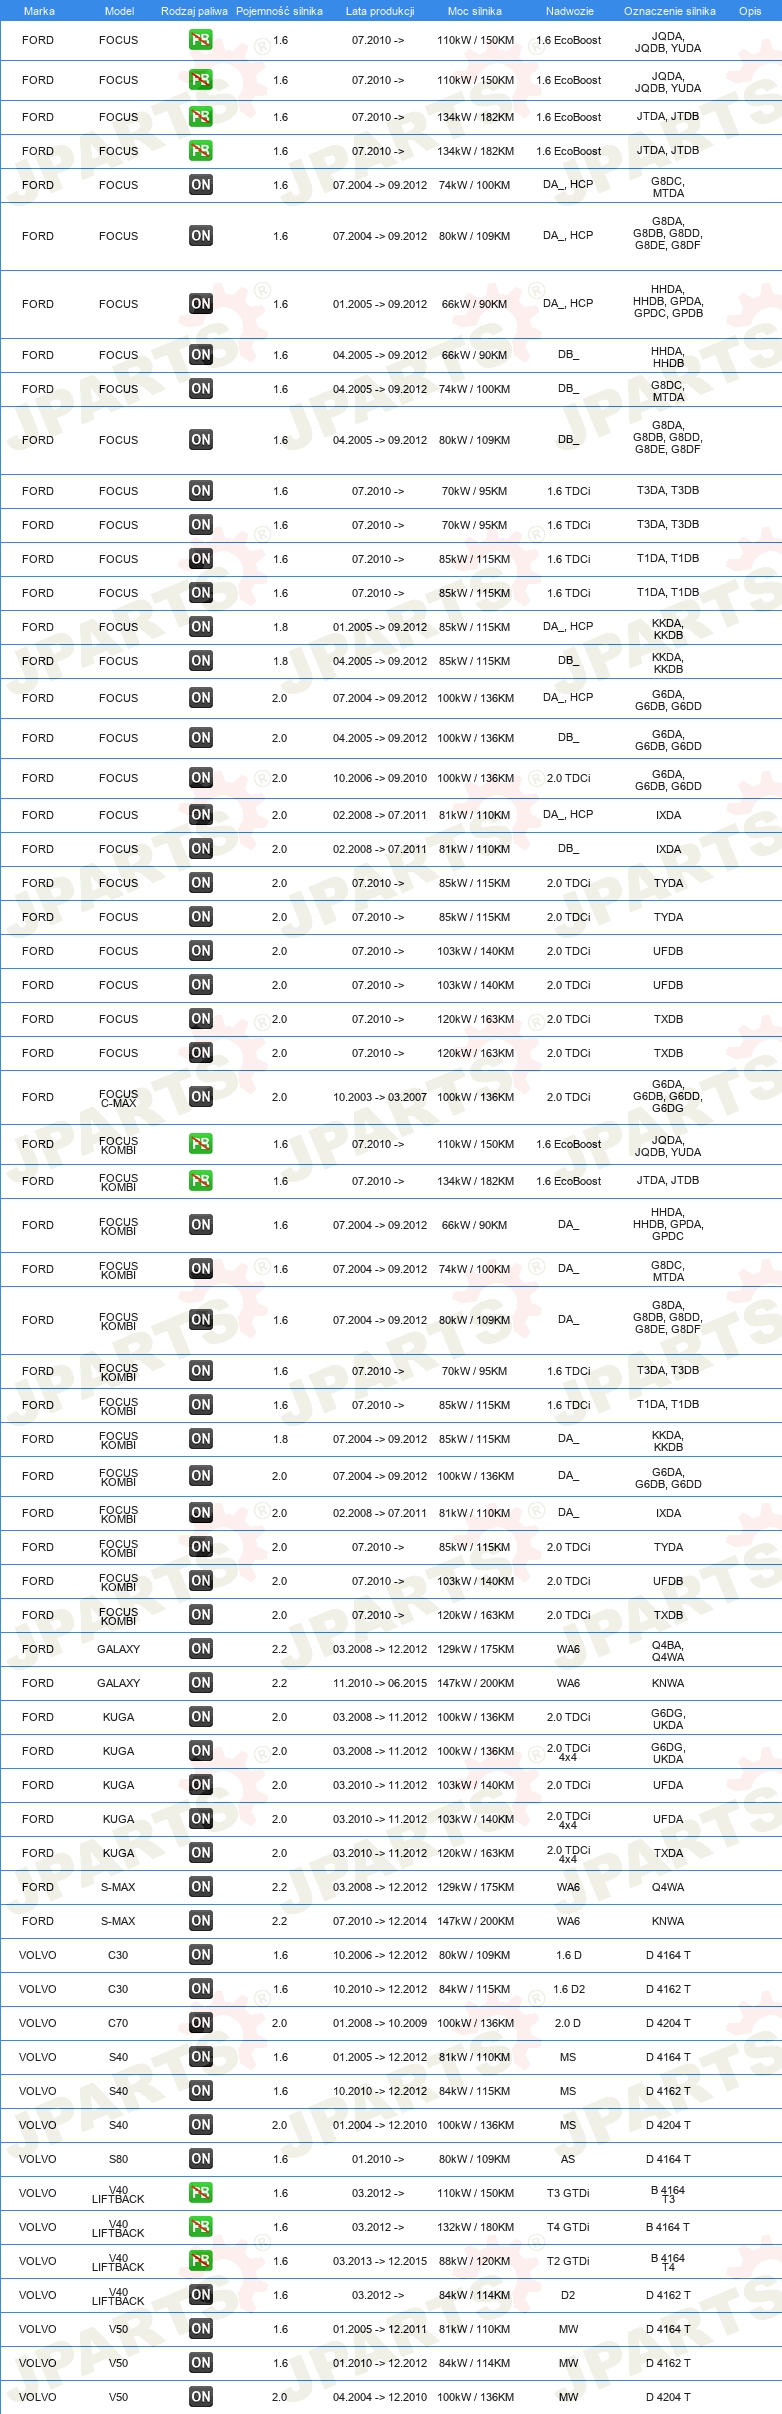Select the ON icon in the Focus Kombi UFDB row

pos(200,1581)
